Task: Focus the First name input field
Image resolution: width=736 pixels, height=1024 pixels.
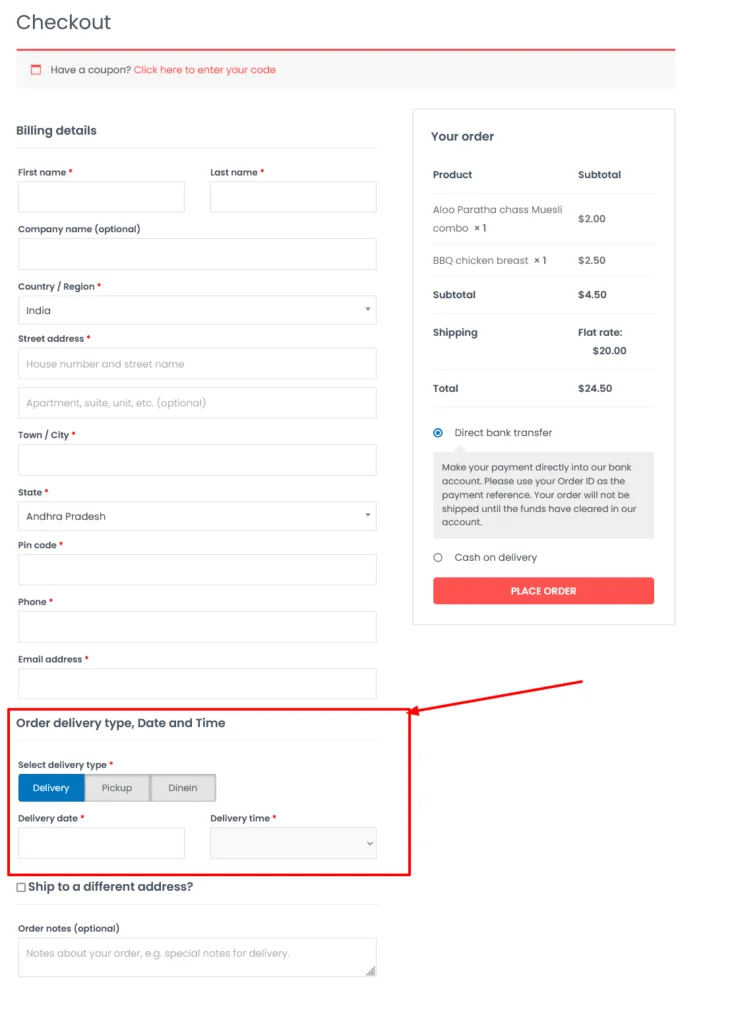Action: click(101, 197)
